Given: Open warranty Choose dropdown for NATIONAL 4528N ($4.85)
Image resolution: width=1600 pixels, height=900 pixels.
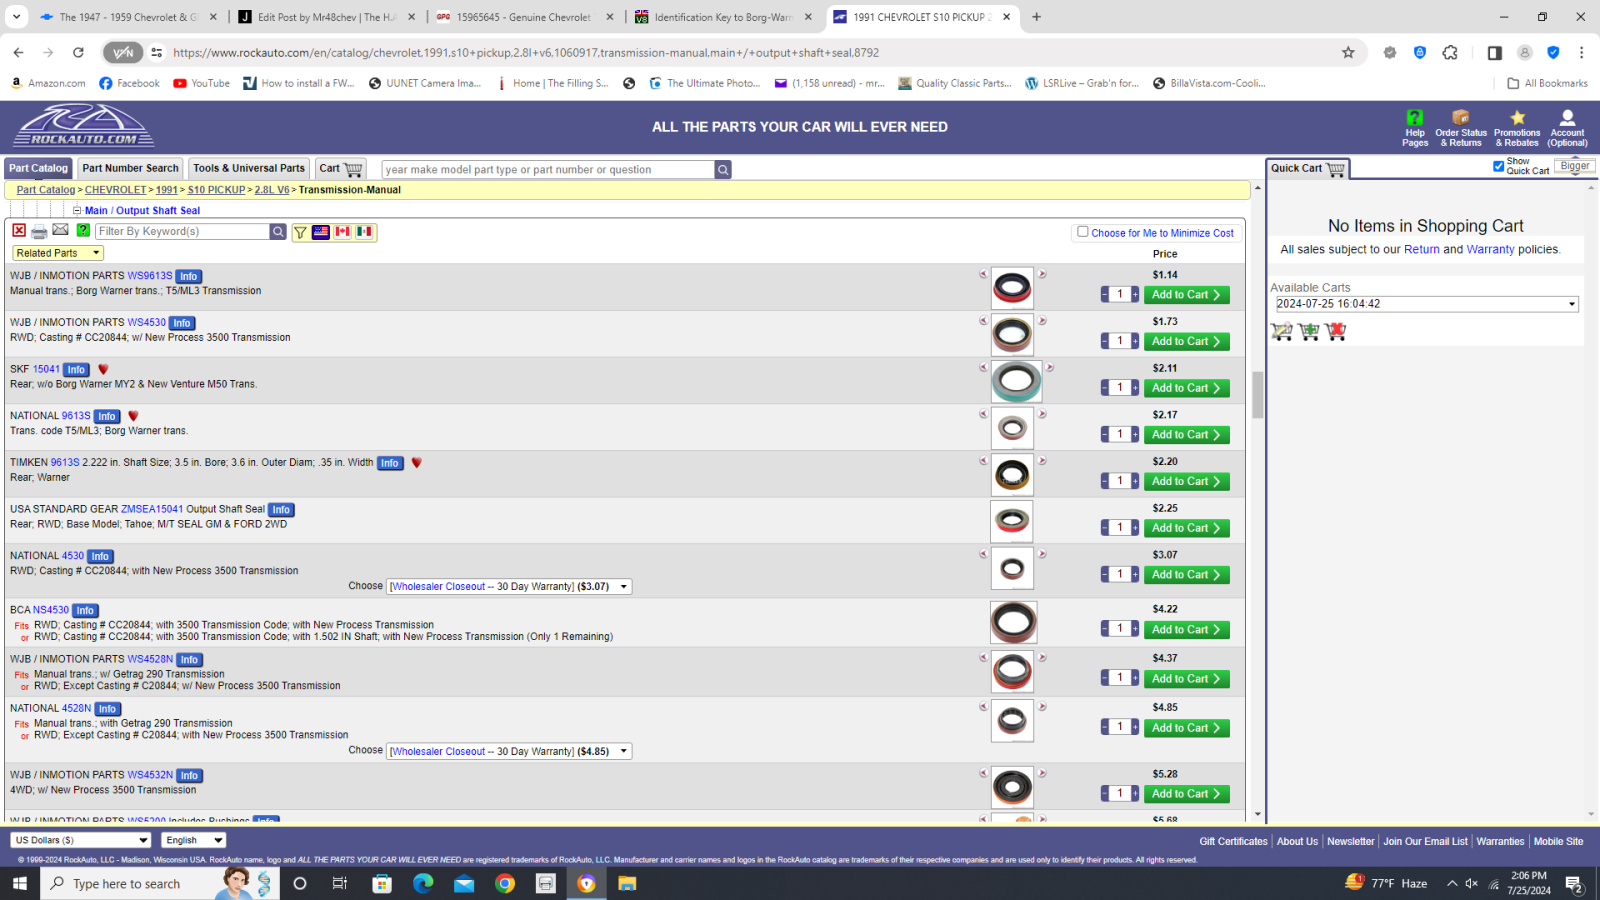Looking at the screenshot, I should pos(509,751).
